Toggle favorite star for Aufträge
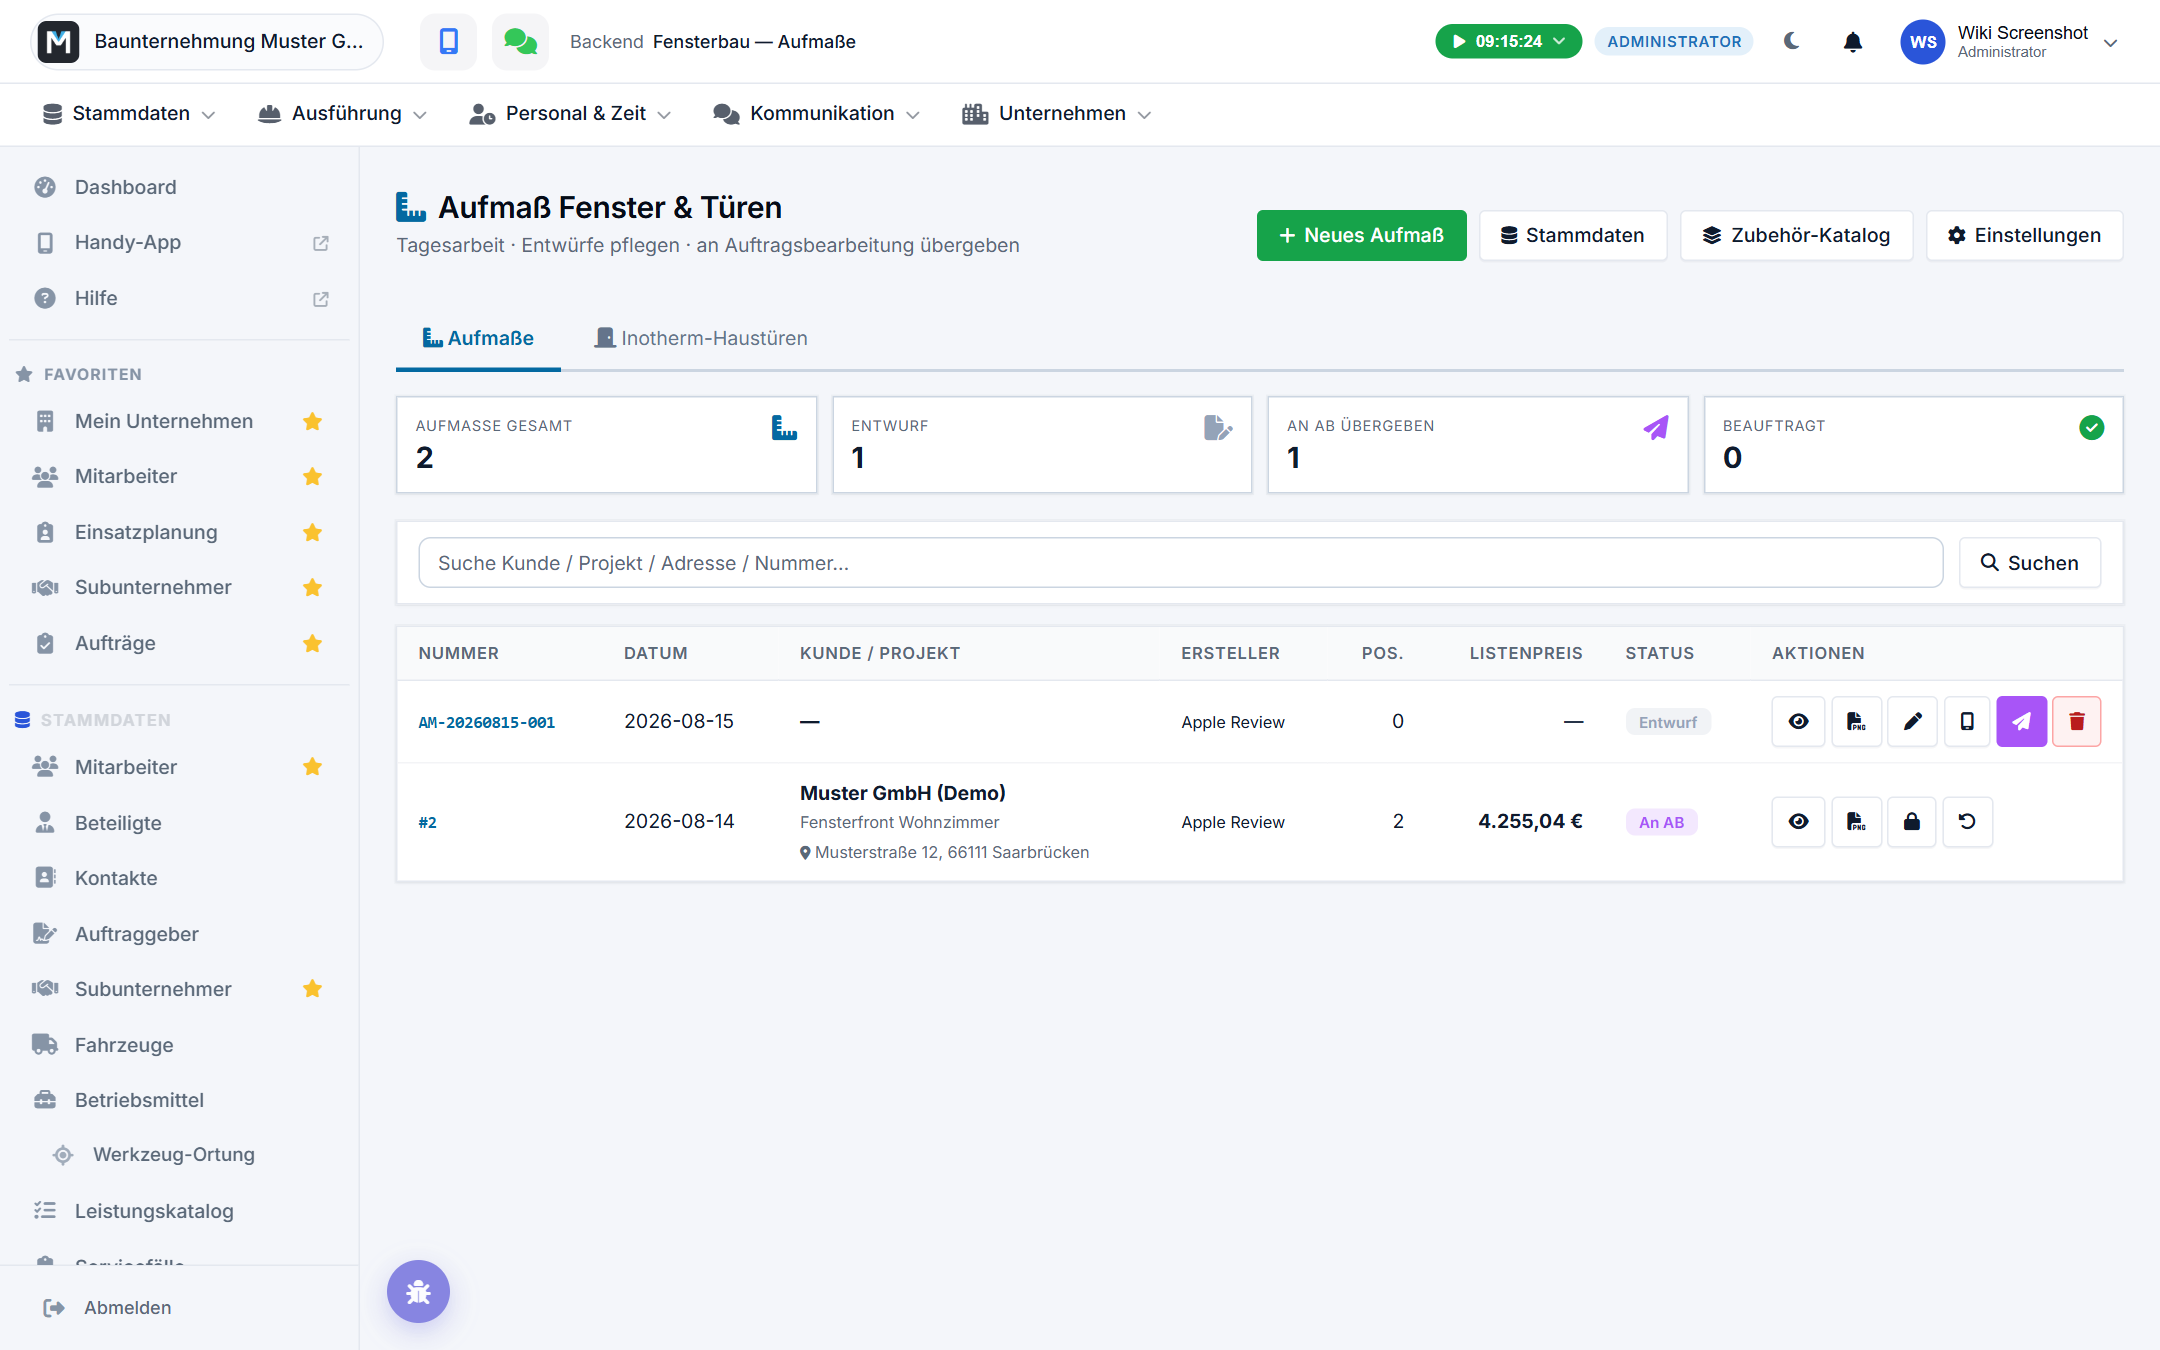Screen dimensions: 2160x1350 click(x=313, y=643)
